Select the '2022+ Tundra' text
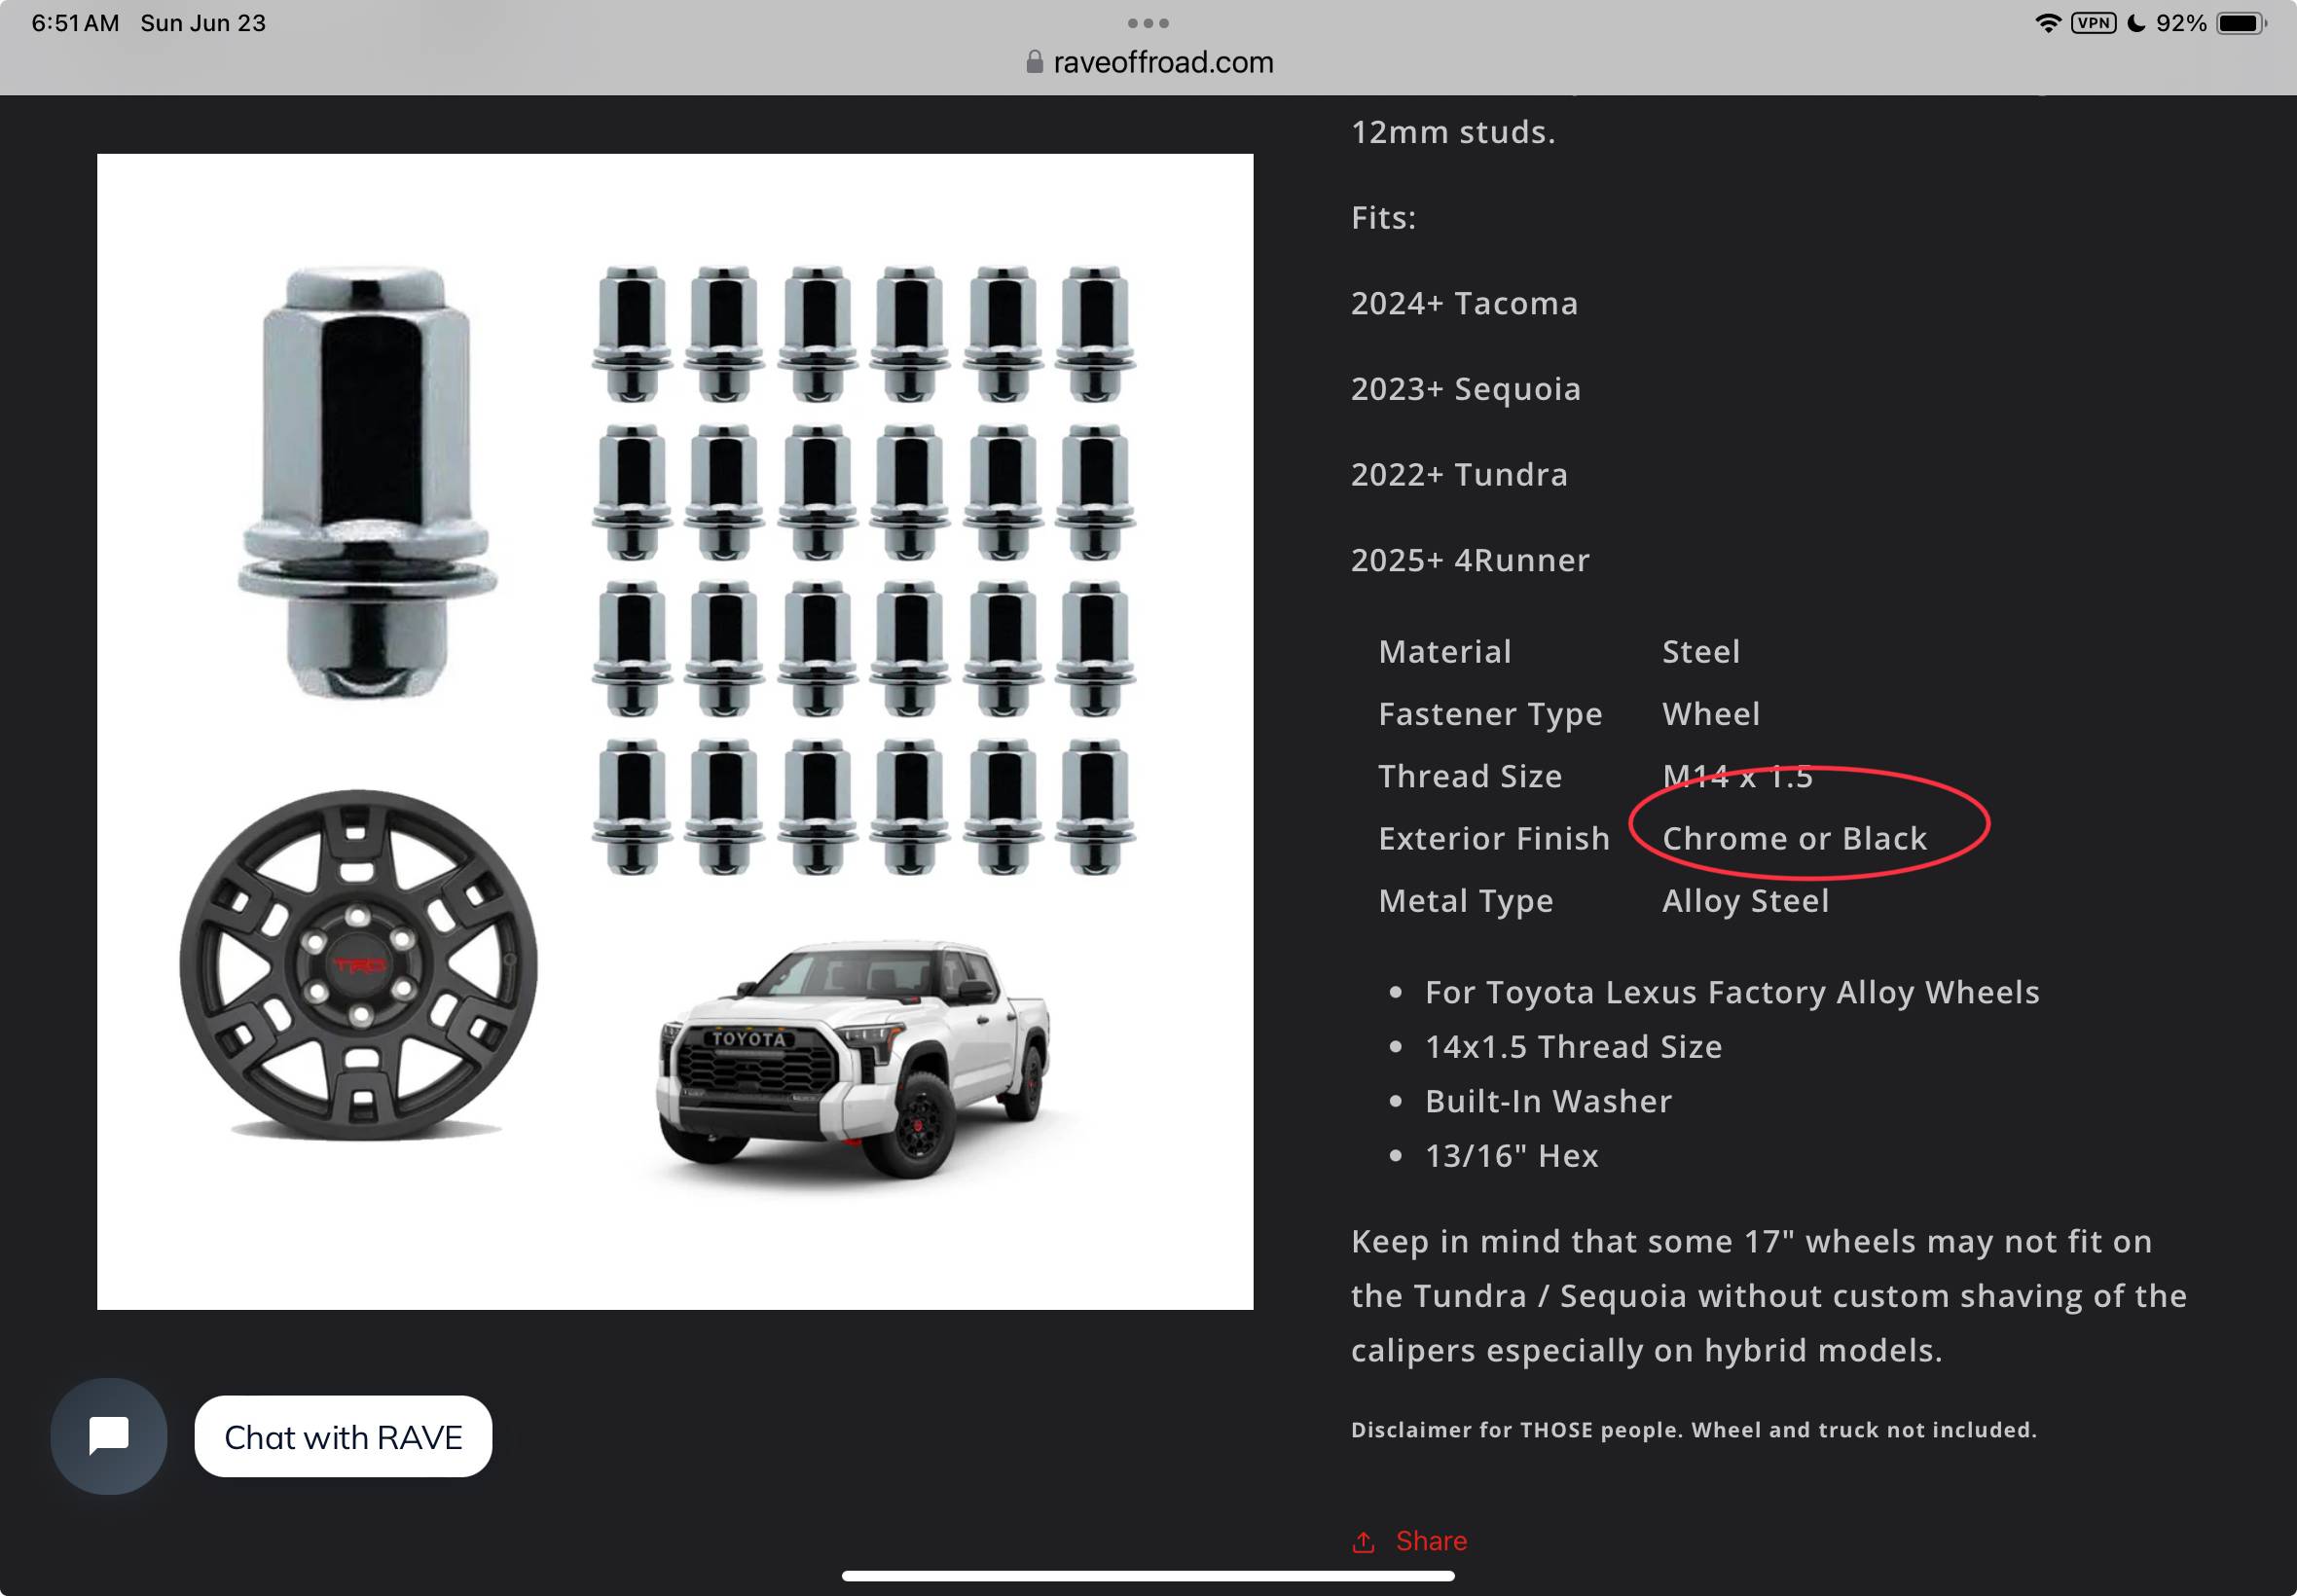The image size is (2297, 1596). (1459, 474)
